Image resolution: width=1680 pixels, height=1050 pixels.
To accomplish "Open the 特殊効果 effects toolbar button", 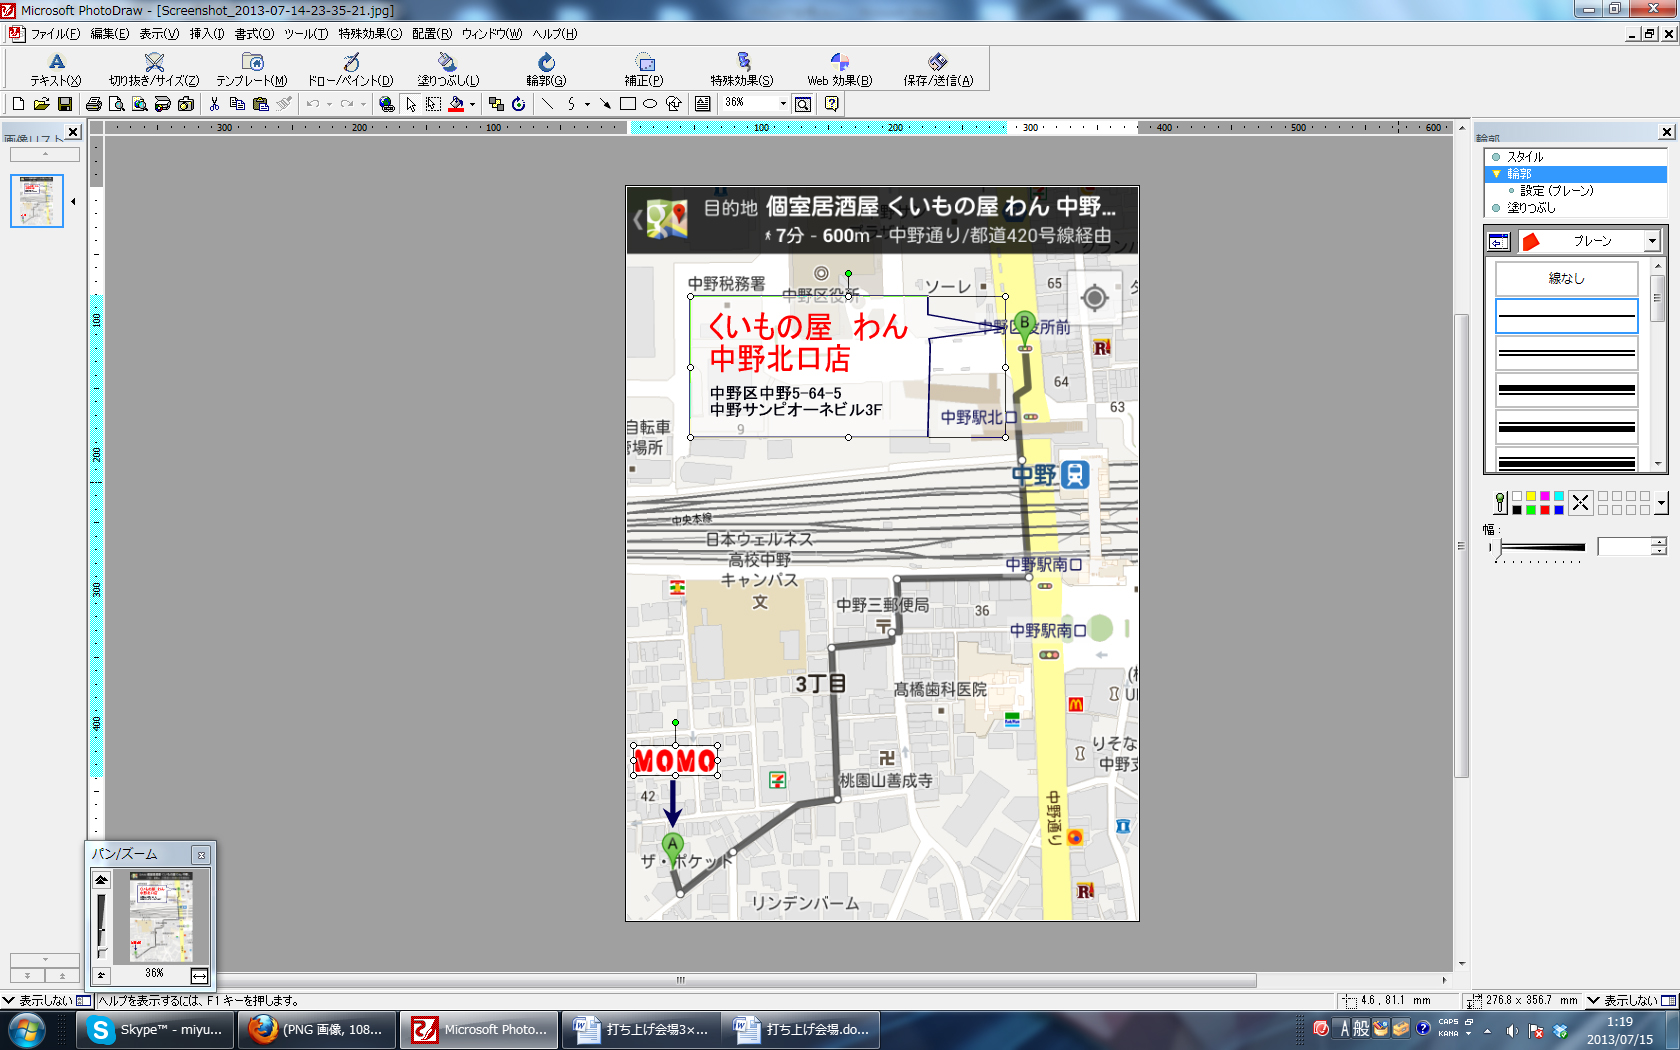I will 742,70.
